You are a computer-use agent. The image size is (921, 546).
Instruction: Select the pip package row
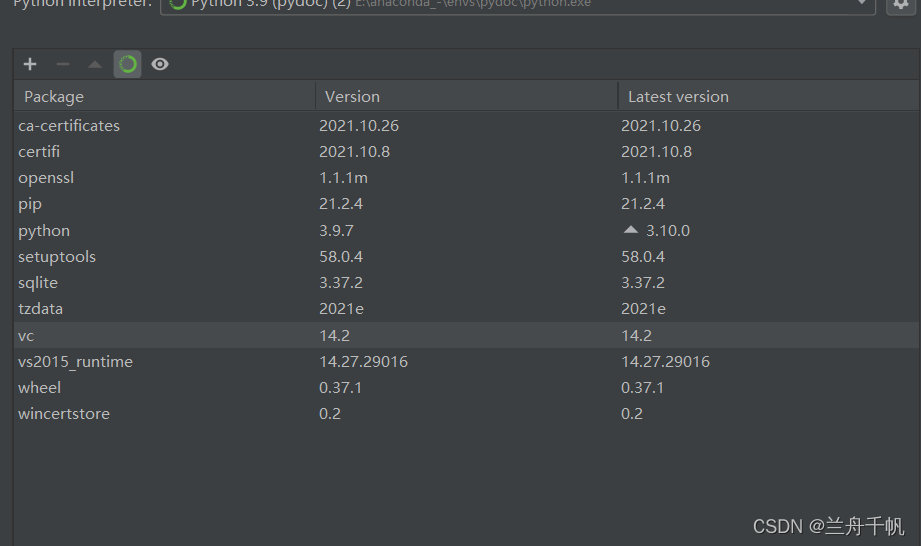[30, 204]
